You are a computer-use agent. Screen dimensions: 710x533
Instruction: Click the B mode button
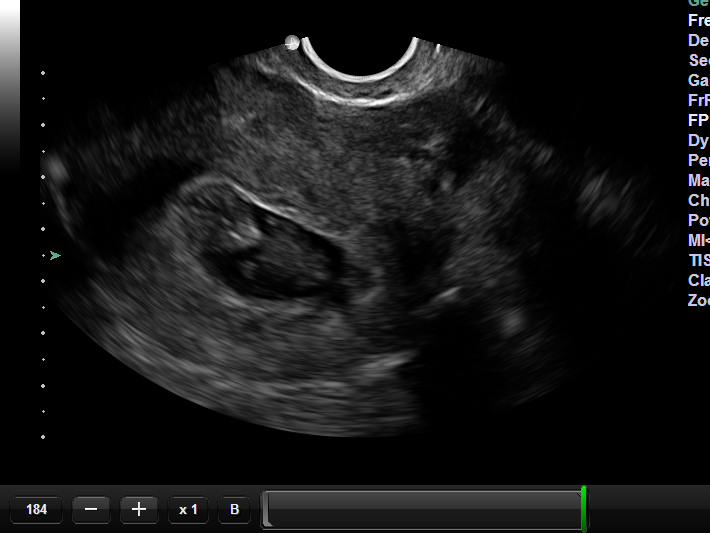[235, 509]
